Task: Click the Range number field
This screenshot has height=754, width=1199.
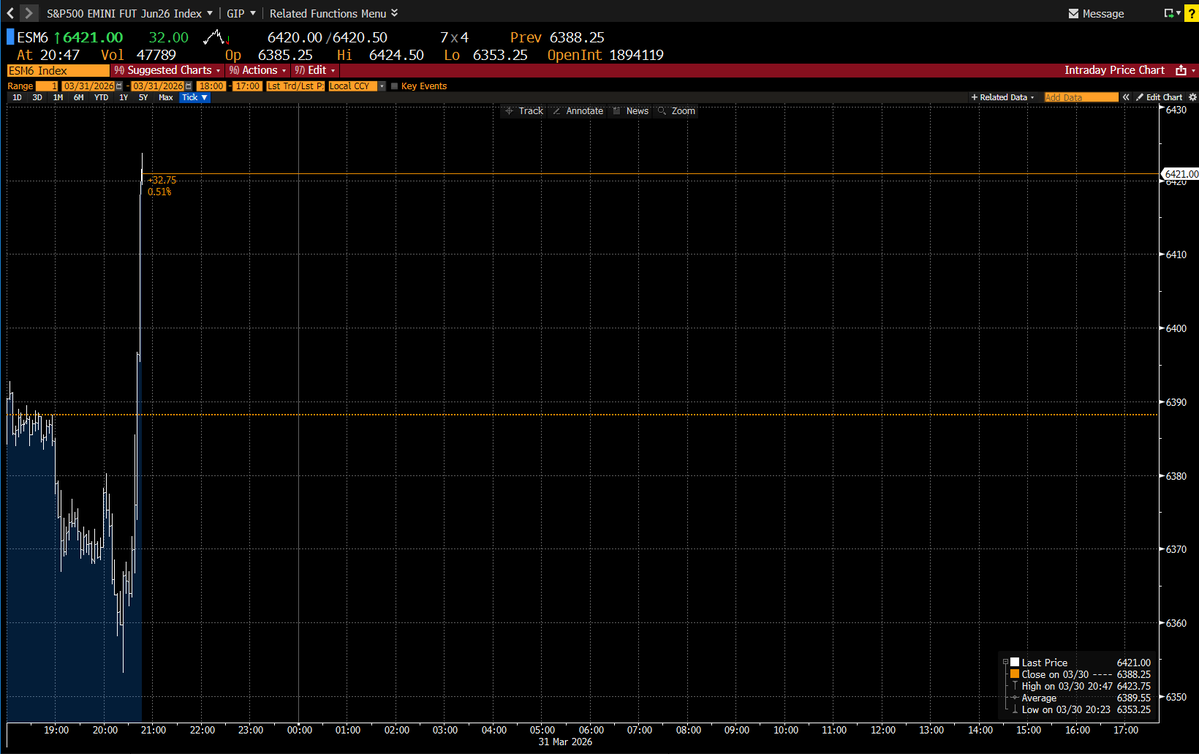Action: (47, 86)
